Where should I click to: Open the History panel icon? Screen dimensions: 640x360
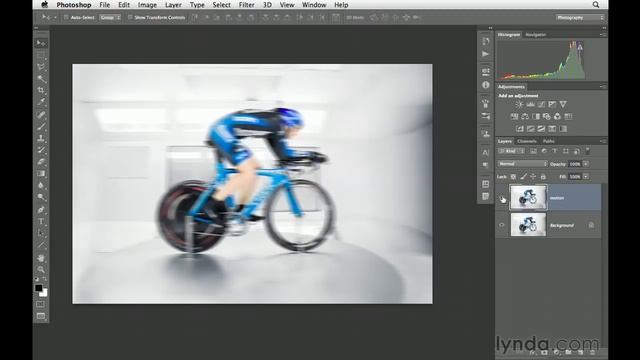pos(485,41)
